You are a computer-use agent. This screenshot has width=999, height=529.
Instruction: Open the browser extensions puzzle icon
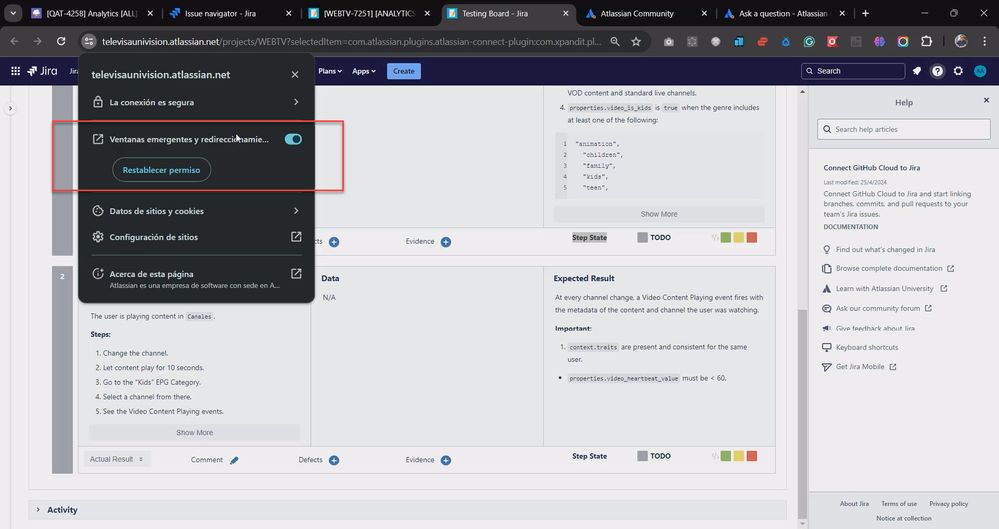tap(926, 41)
